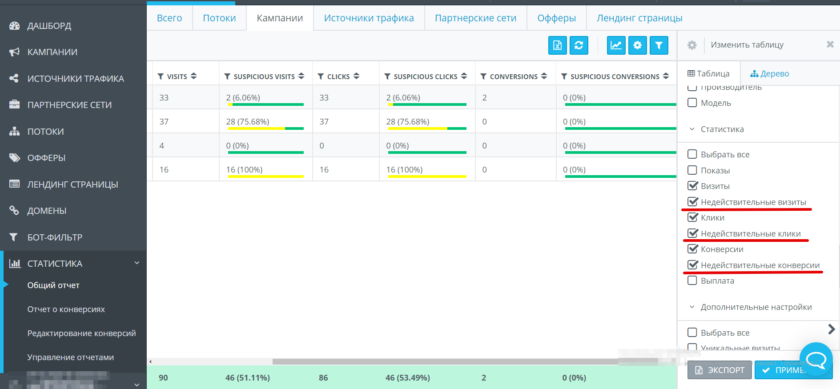The height and width of the screenshot is (389, 840).
Task: Enable the Показы checkbox
Action: pos(692,170)
